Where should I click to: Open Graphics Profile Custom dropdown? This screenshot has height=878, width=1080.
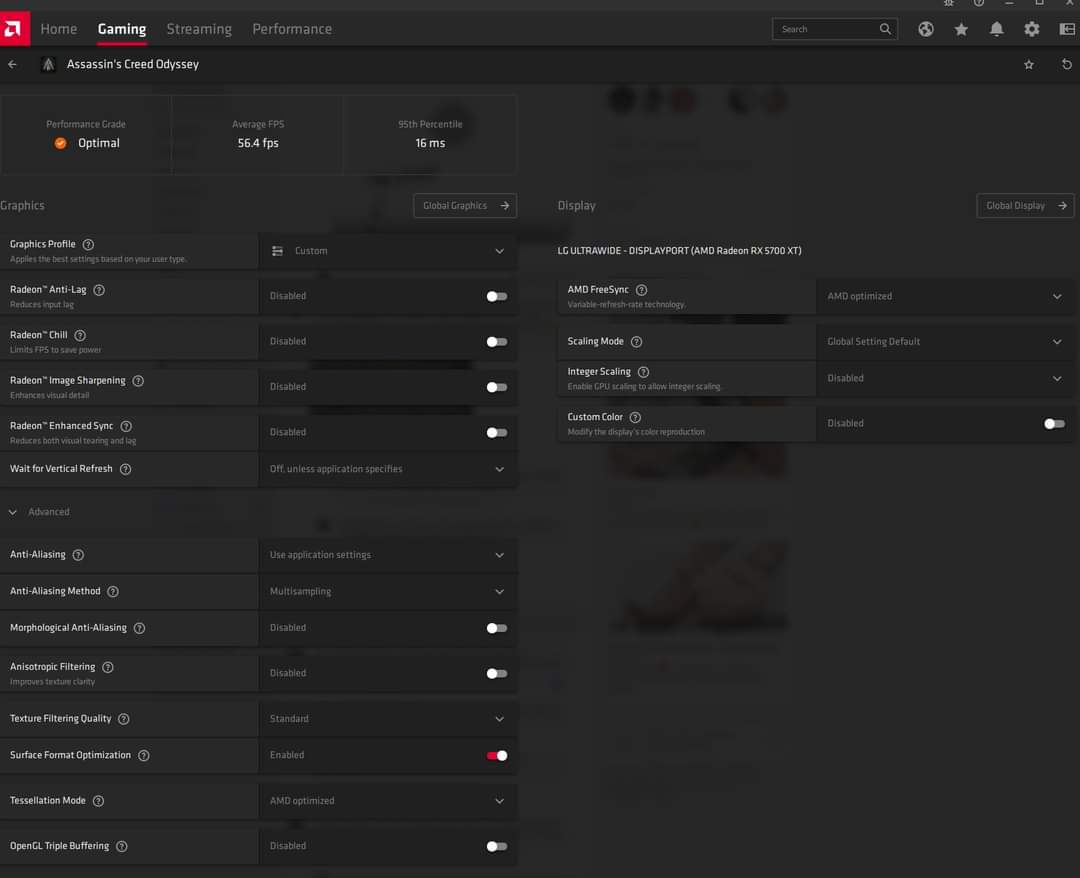388,251
